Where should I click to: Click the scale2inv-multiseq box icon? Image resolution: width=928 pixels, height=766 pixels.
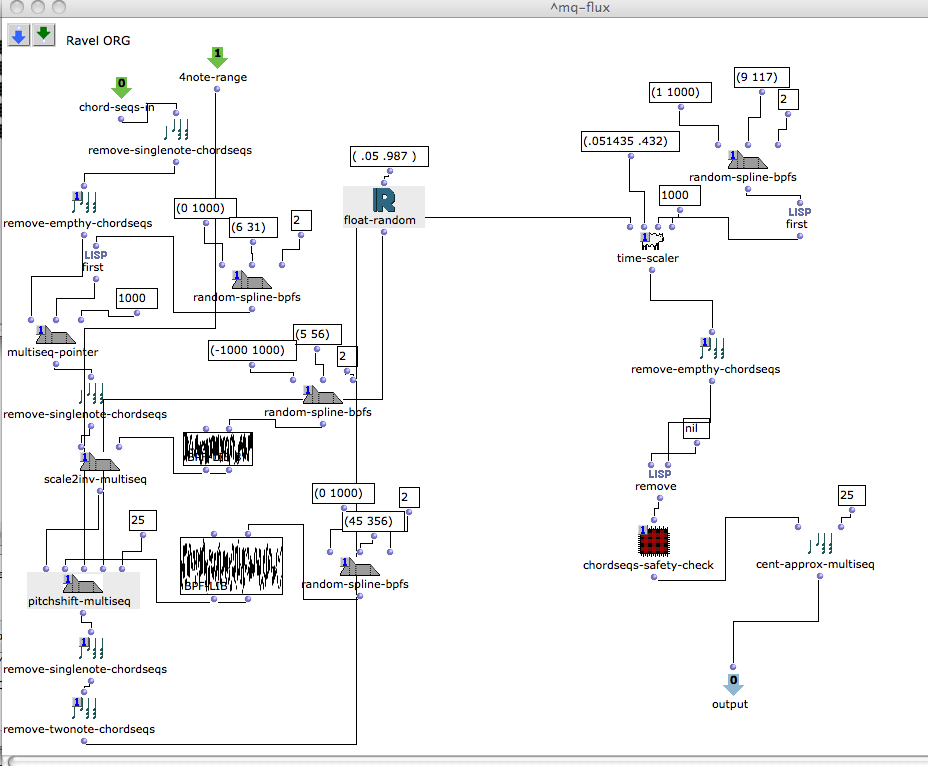(x=98, y=461)
